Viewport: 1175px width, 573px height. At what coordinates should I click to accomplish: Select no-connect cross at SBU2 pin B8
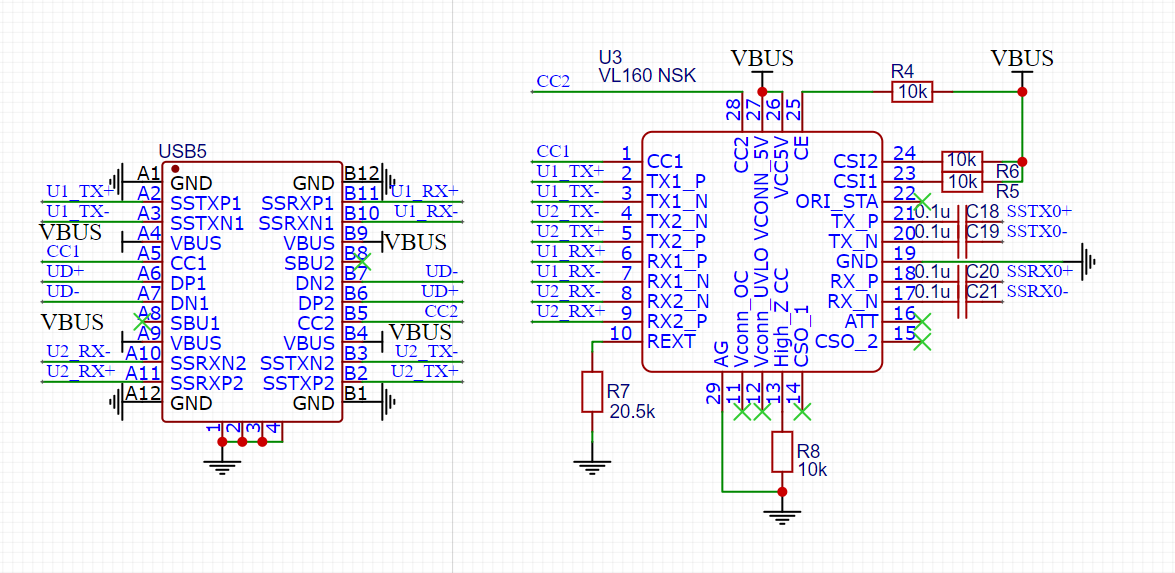364,261
